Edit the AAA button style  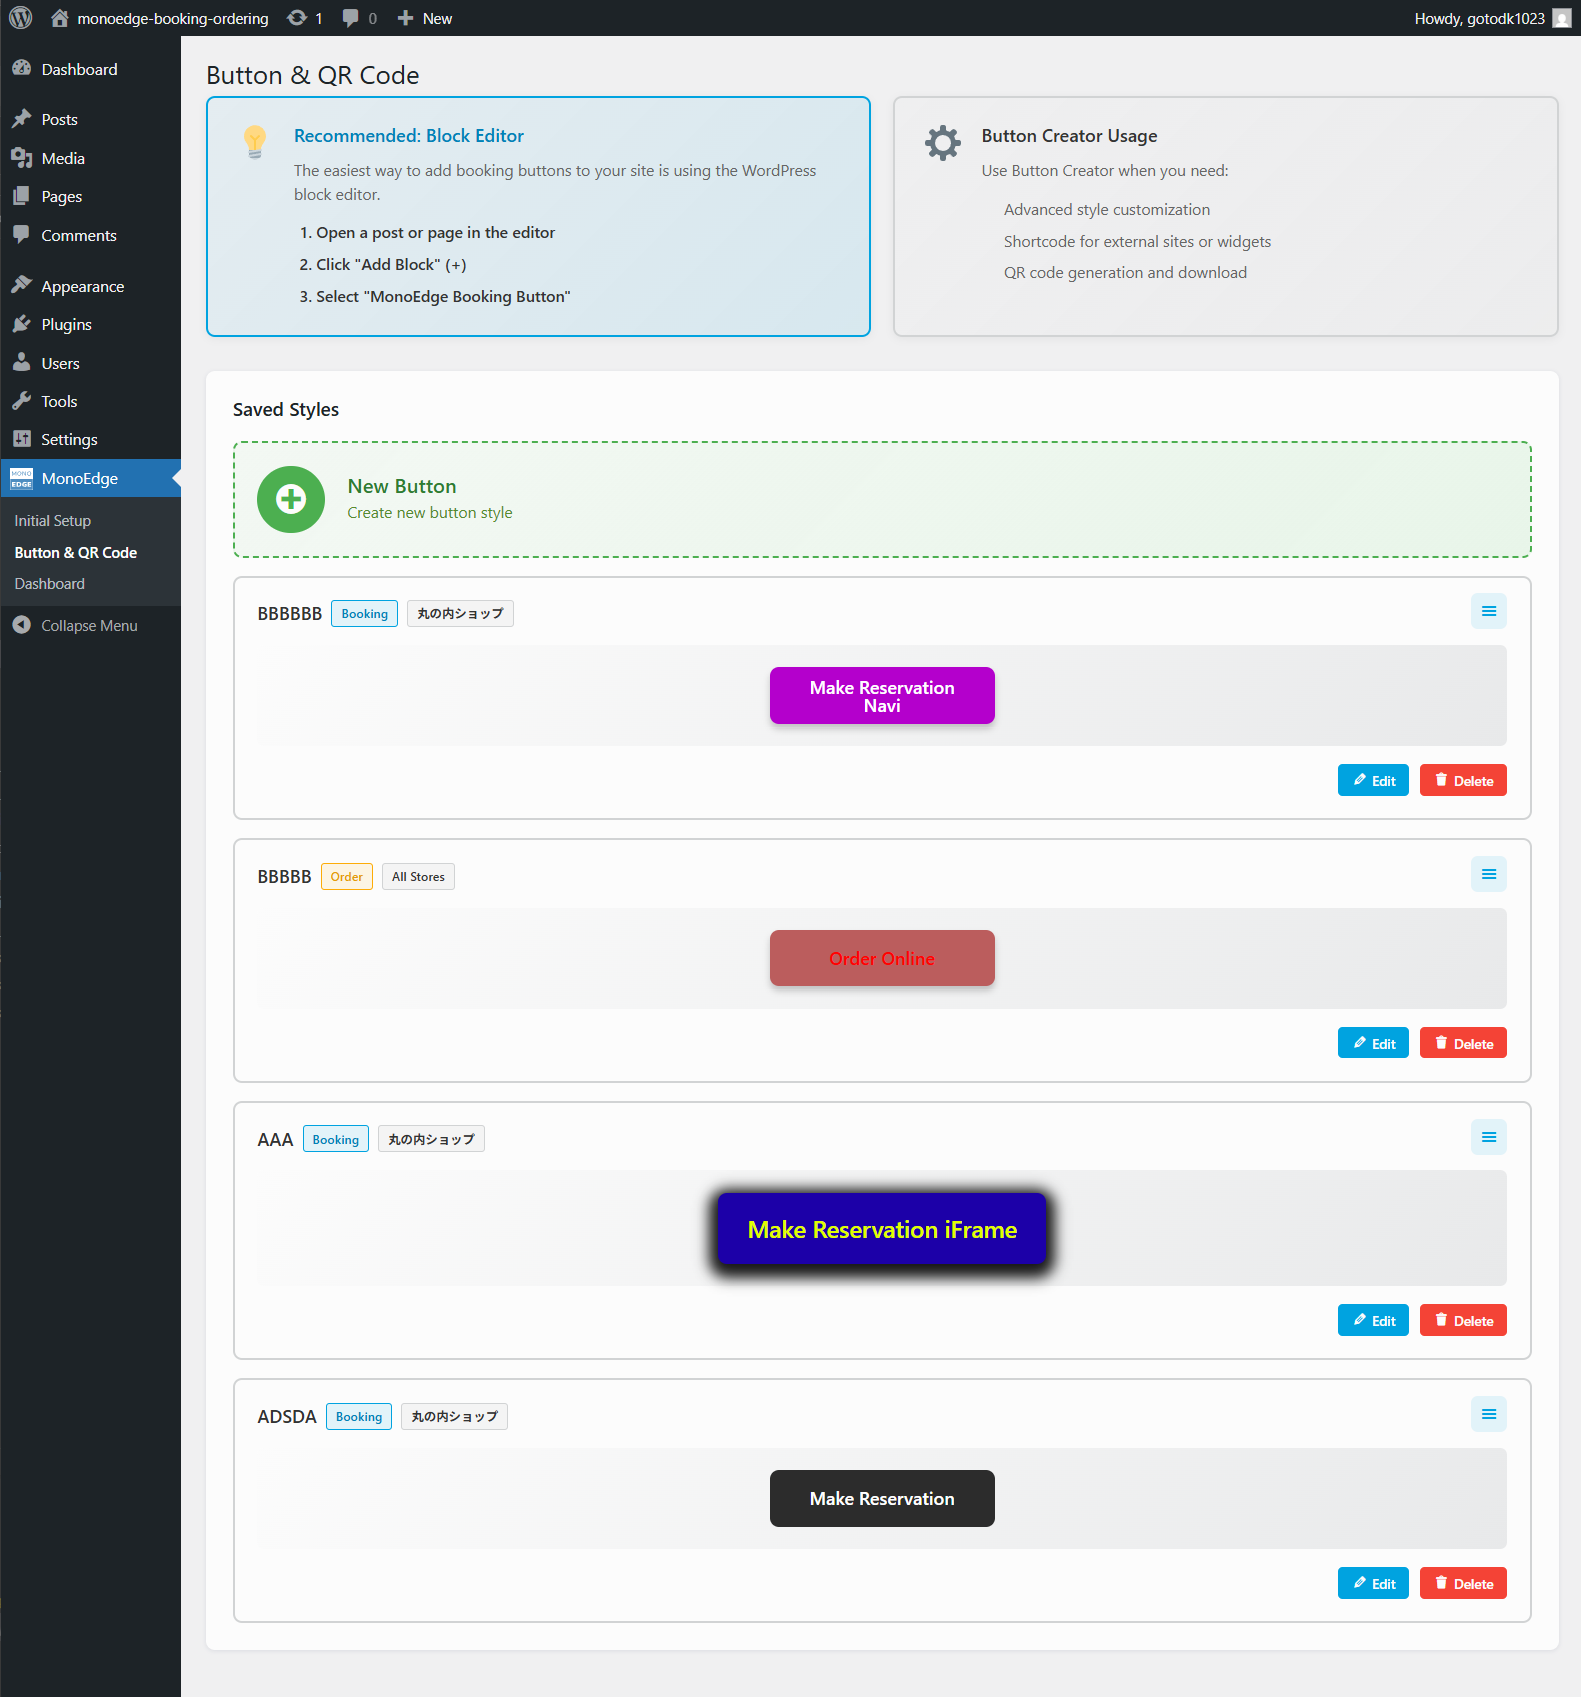click(x=1373, y=1320)
